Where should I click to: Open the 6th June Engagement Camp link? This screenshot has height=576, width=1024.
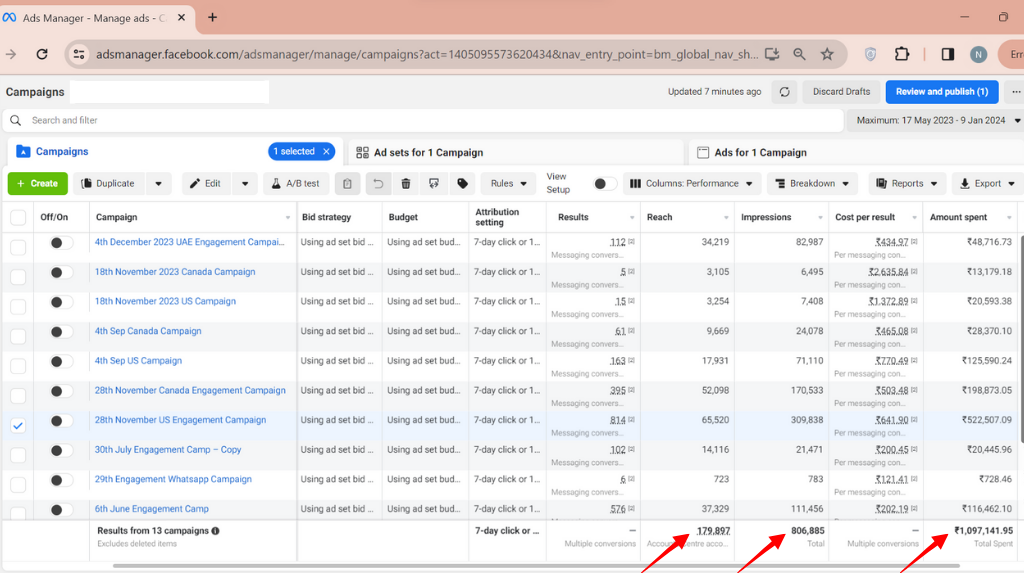tap(152, 509)
